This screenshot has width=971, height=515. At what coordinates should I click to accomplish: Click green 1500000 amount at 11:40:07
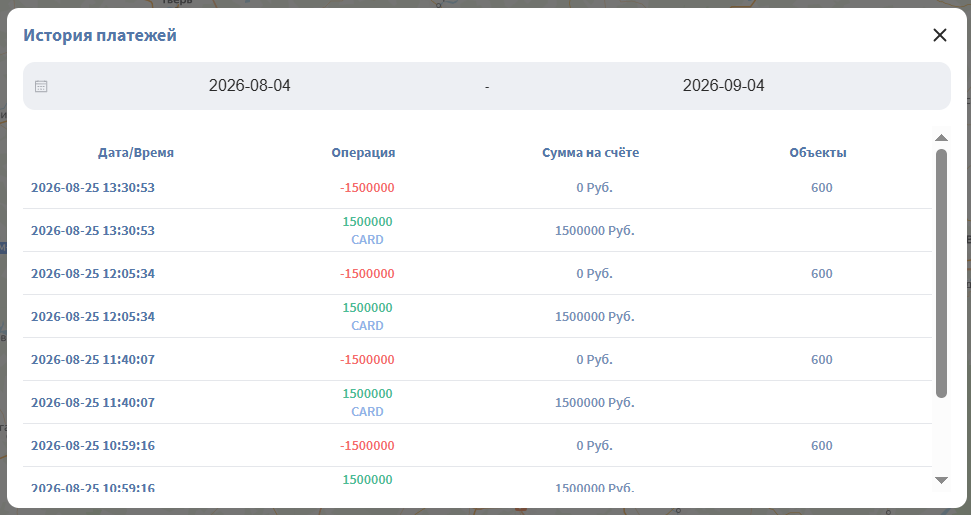[x=367, y=394]
